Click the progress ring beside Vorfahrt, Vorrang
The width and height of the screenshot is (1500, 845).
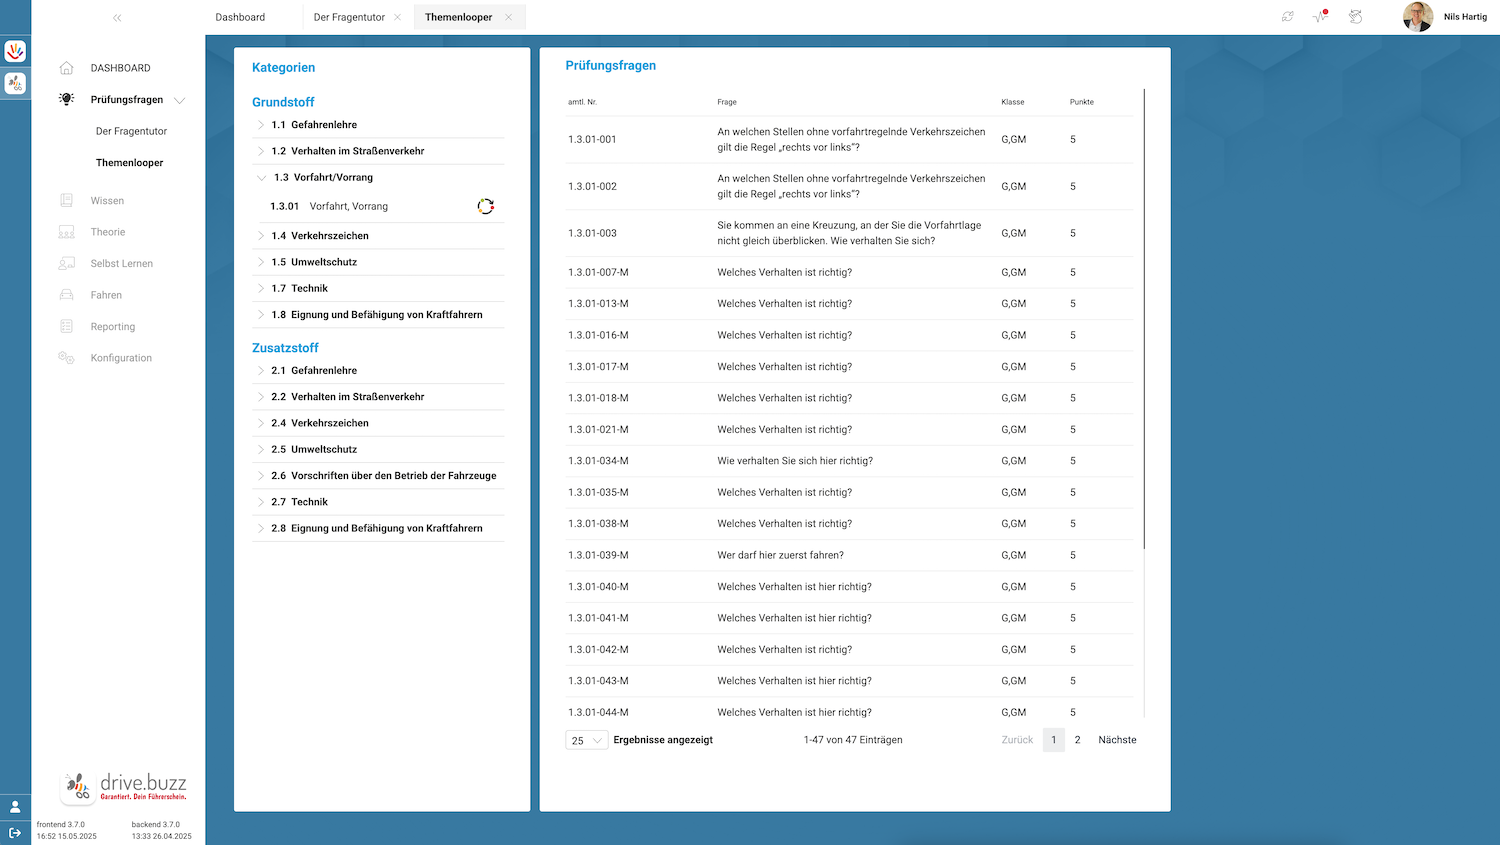coord(485,206)
